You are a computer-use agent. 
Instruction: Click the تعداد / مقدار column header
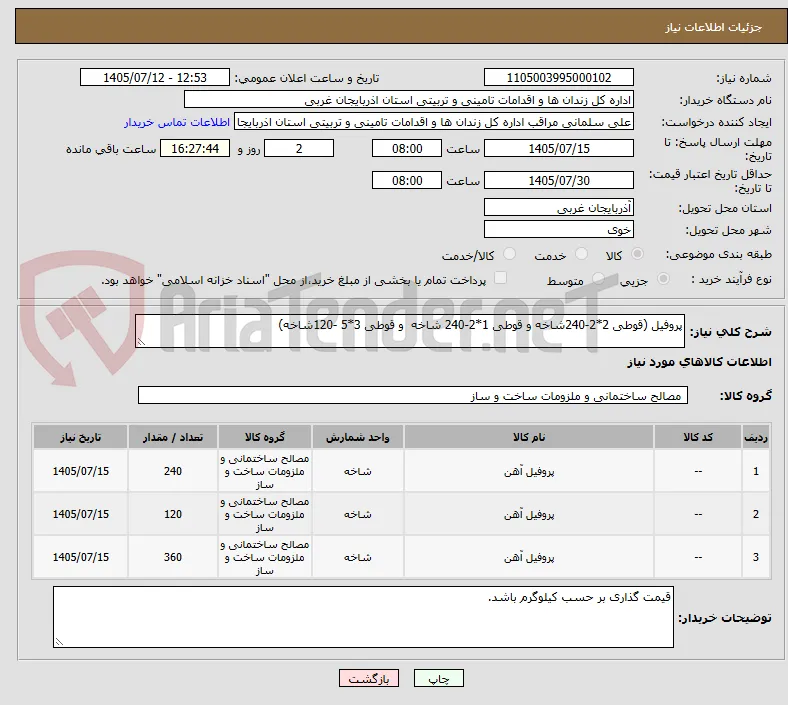coord(173,437)
